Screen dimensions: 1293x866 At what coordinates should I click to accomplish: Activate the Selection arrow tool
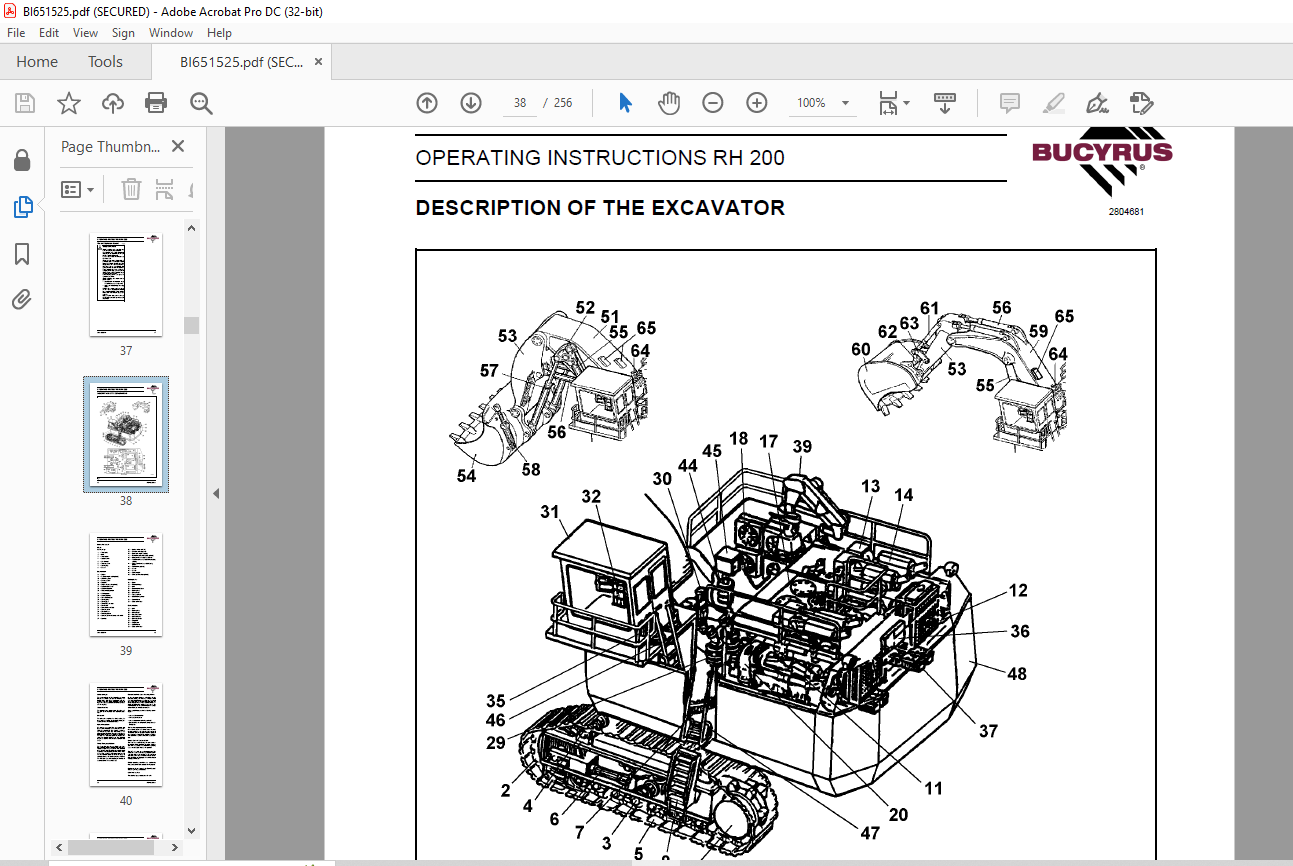625,103
